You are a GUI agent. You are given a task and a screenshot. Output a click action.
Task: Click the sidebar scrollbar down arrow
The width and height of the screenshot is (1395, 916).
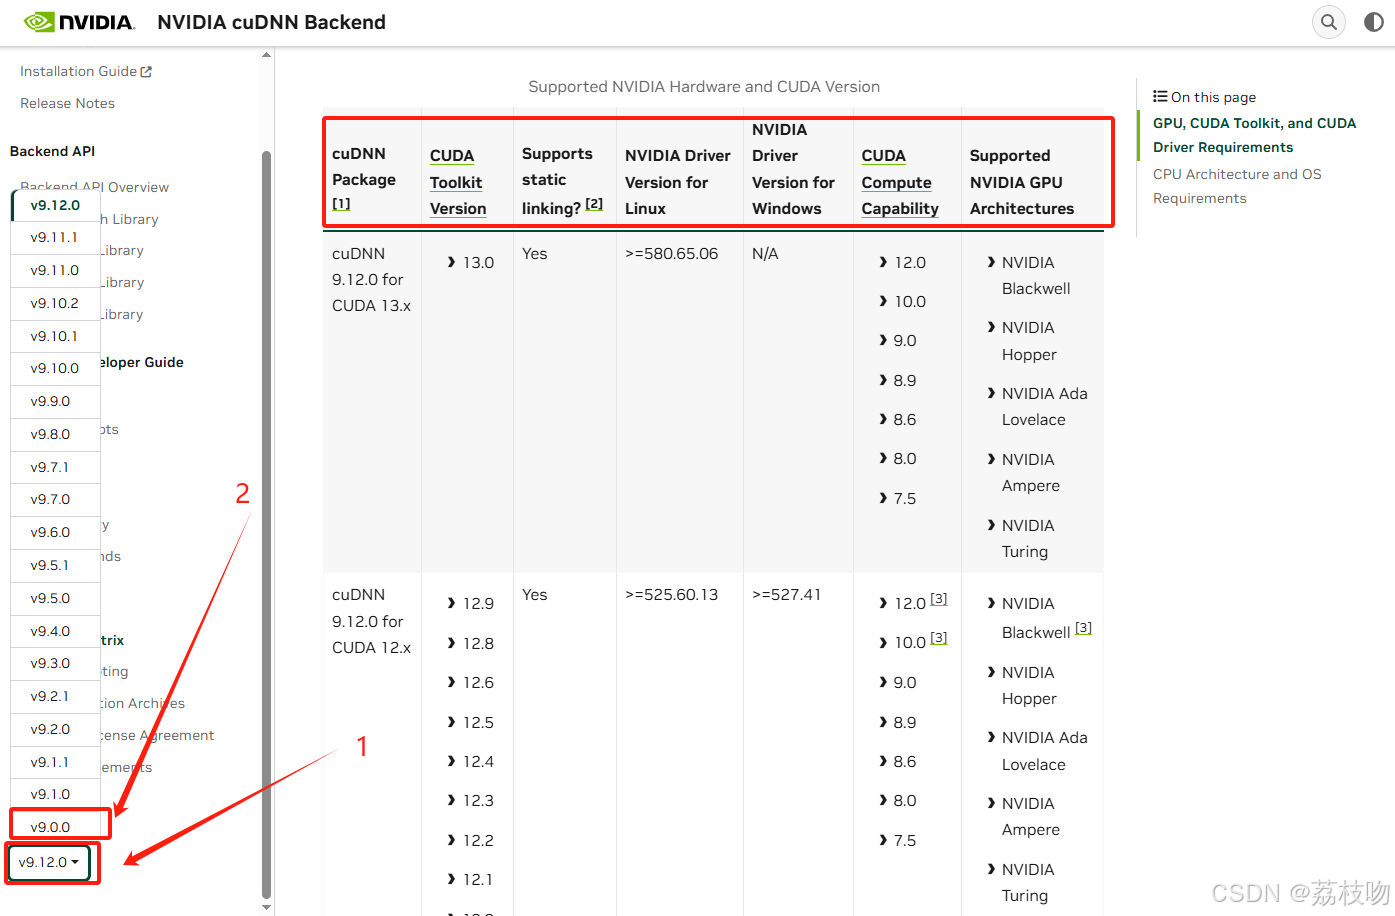[x=266, y=908]
